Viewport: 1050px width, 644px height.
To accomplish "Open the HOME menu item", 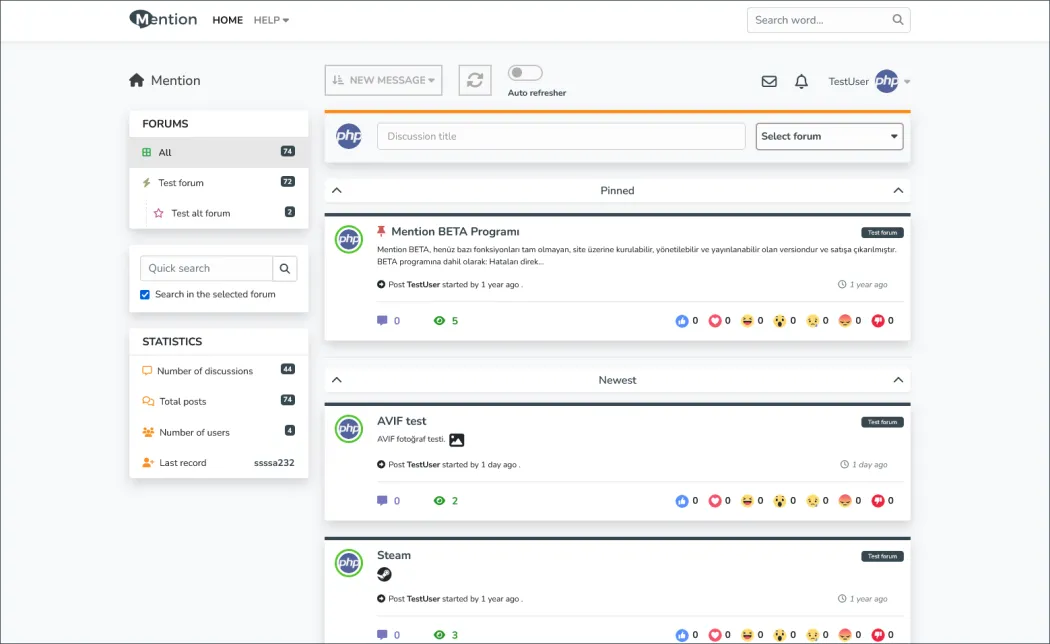I will (x=228, y=20).
